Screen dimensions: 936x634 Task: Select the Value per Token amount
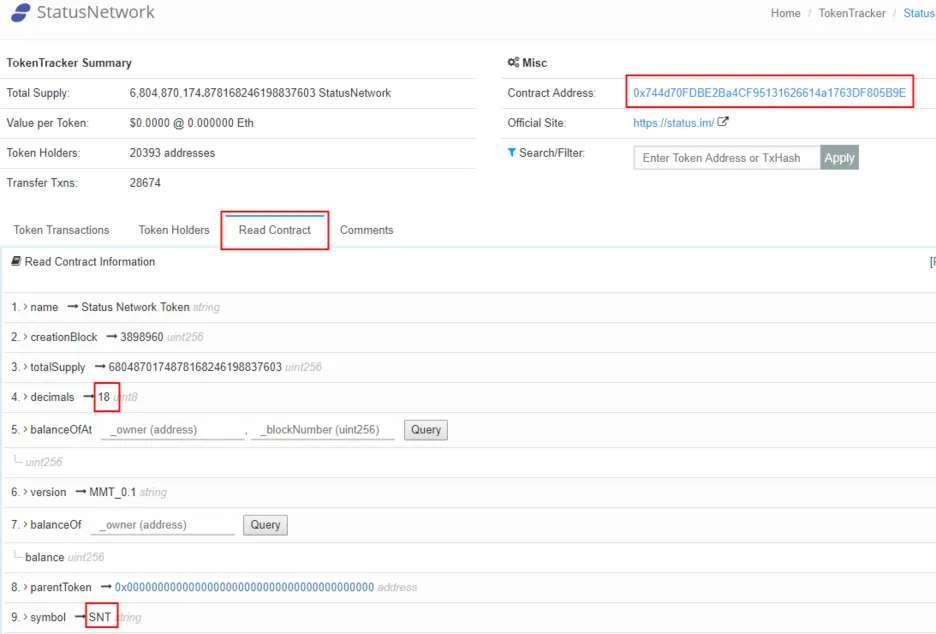coord(192,122)
